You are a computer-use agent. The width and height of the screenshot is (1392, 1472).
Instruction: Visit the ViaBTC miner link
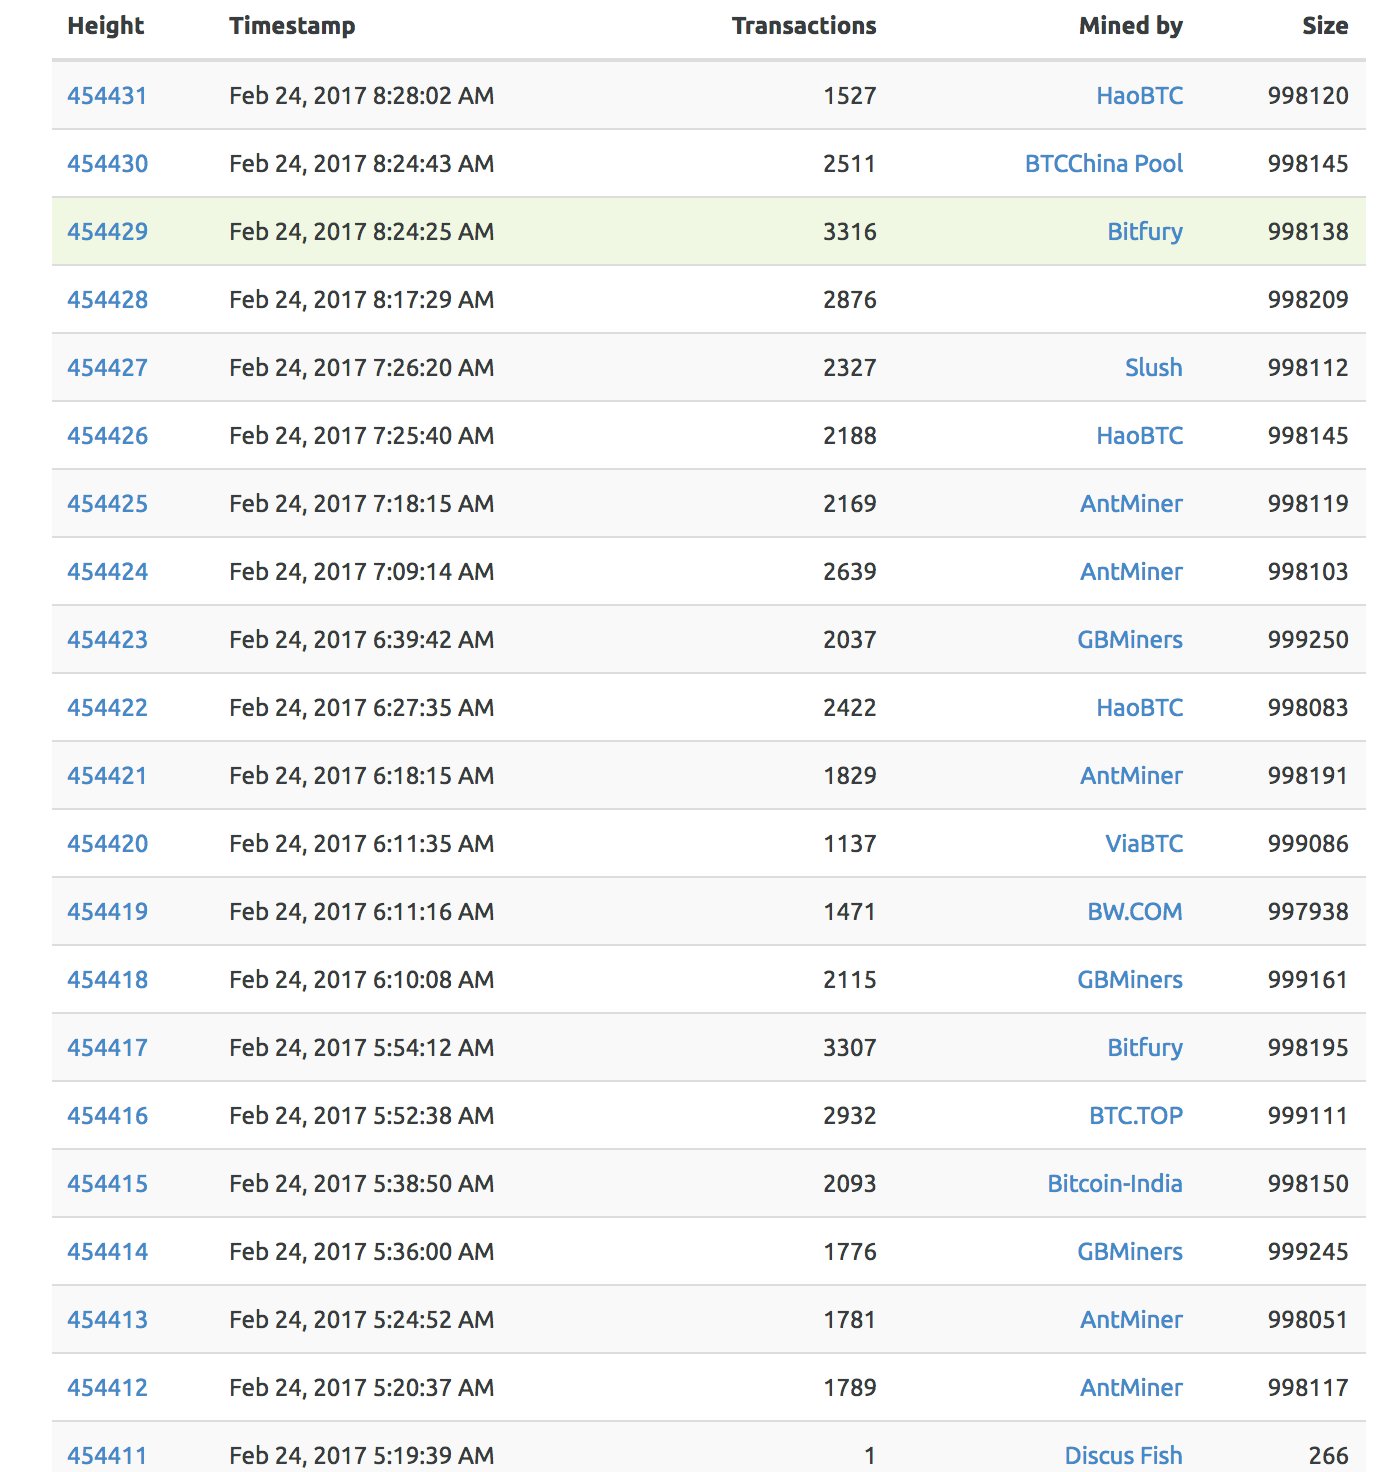[1144, 844]
